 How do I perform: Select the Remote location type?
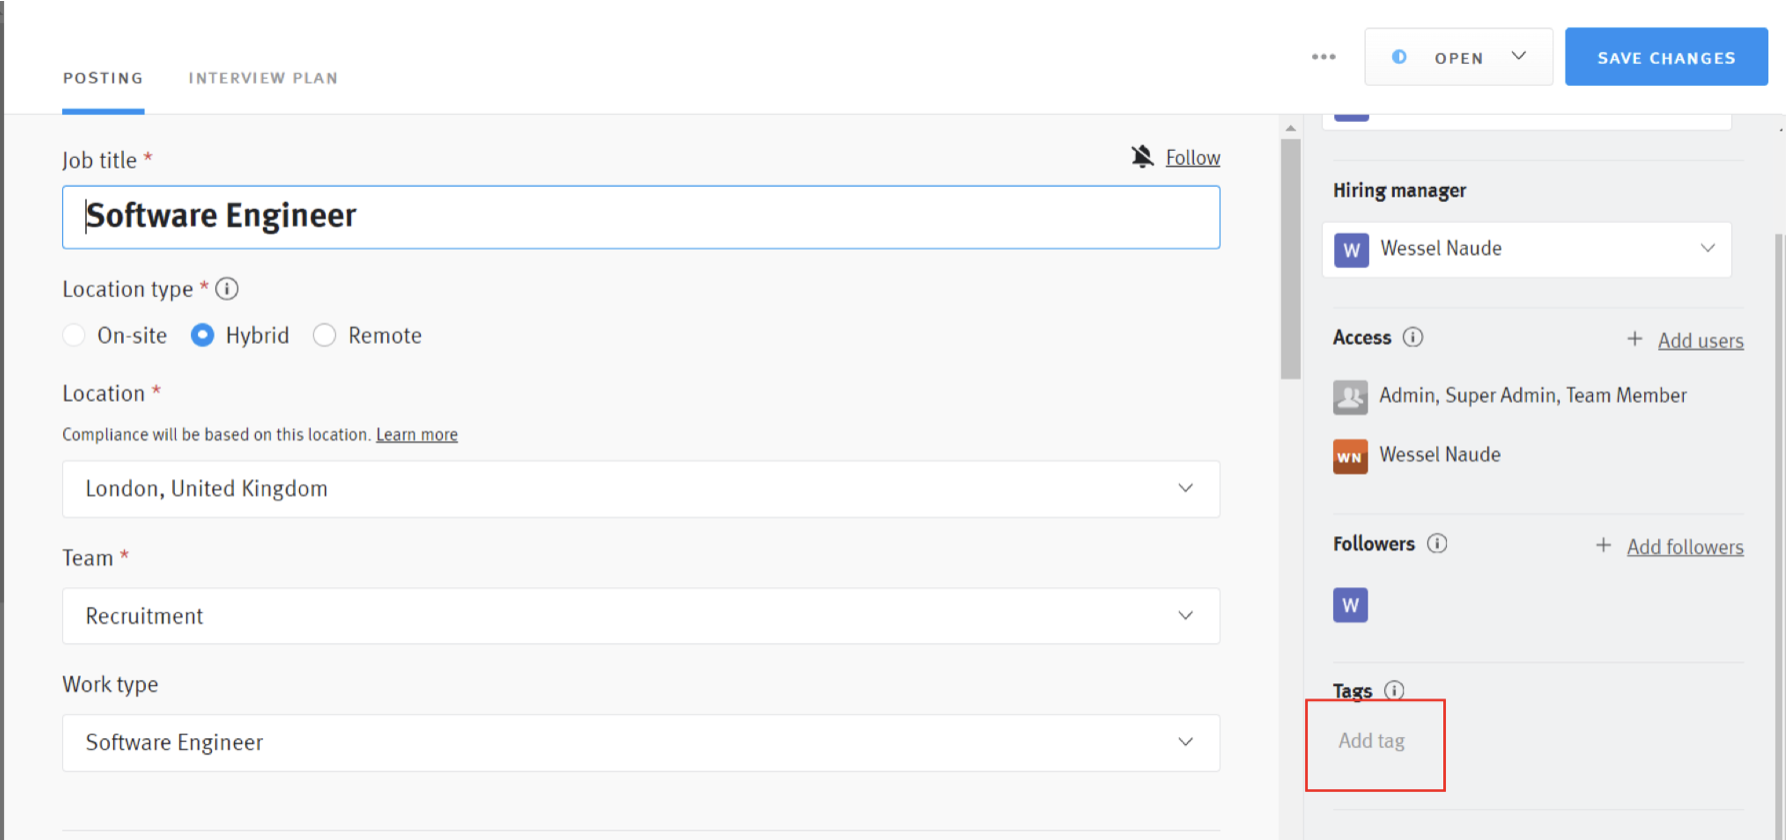[324, 335]
